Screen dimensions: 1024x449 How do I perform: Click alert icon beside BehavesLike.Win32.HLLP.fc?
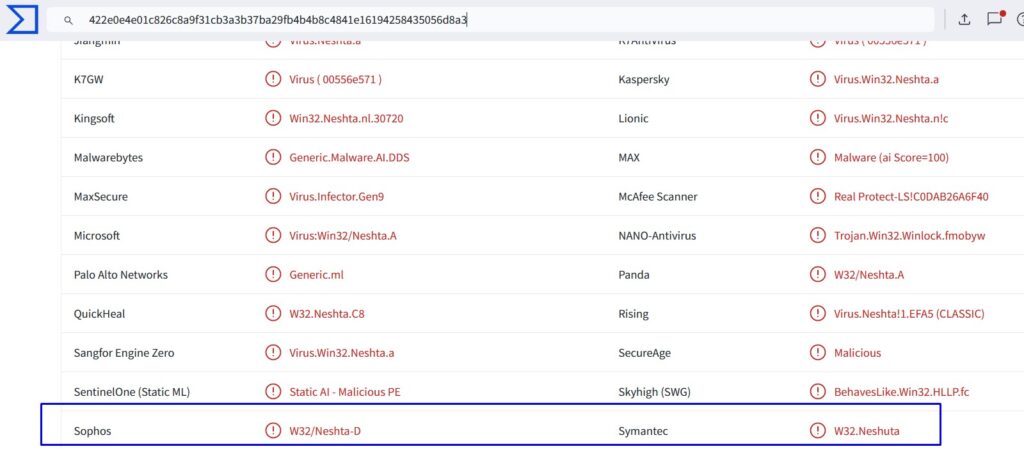pyautogui.click(x=817, y=392)
